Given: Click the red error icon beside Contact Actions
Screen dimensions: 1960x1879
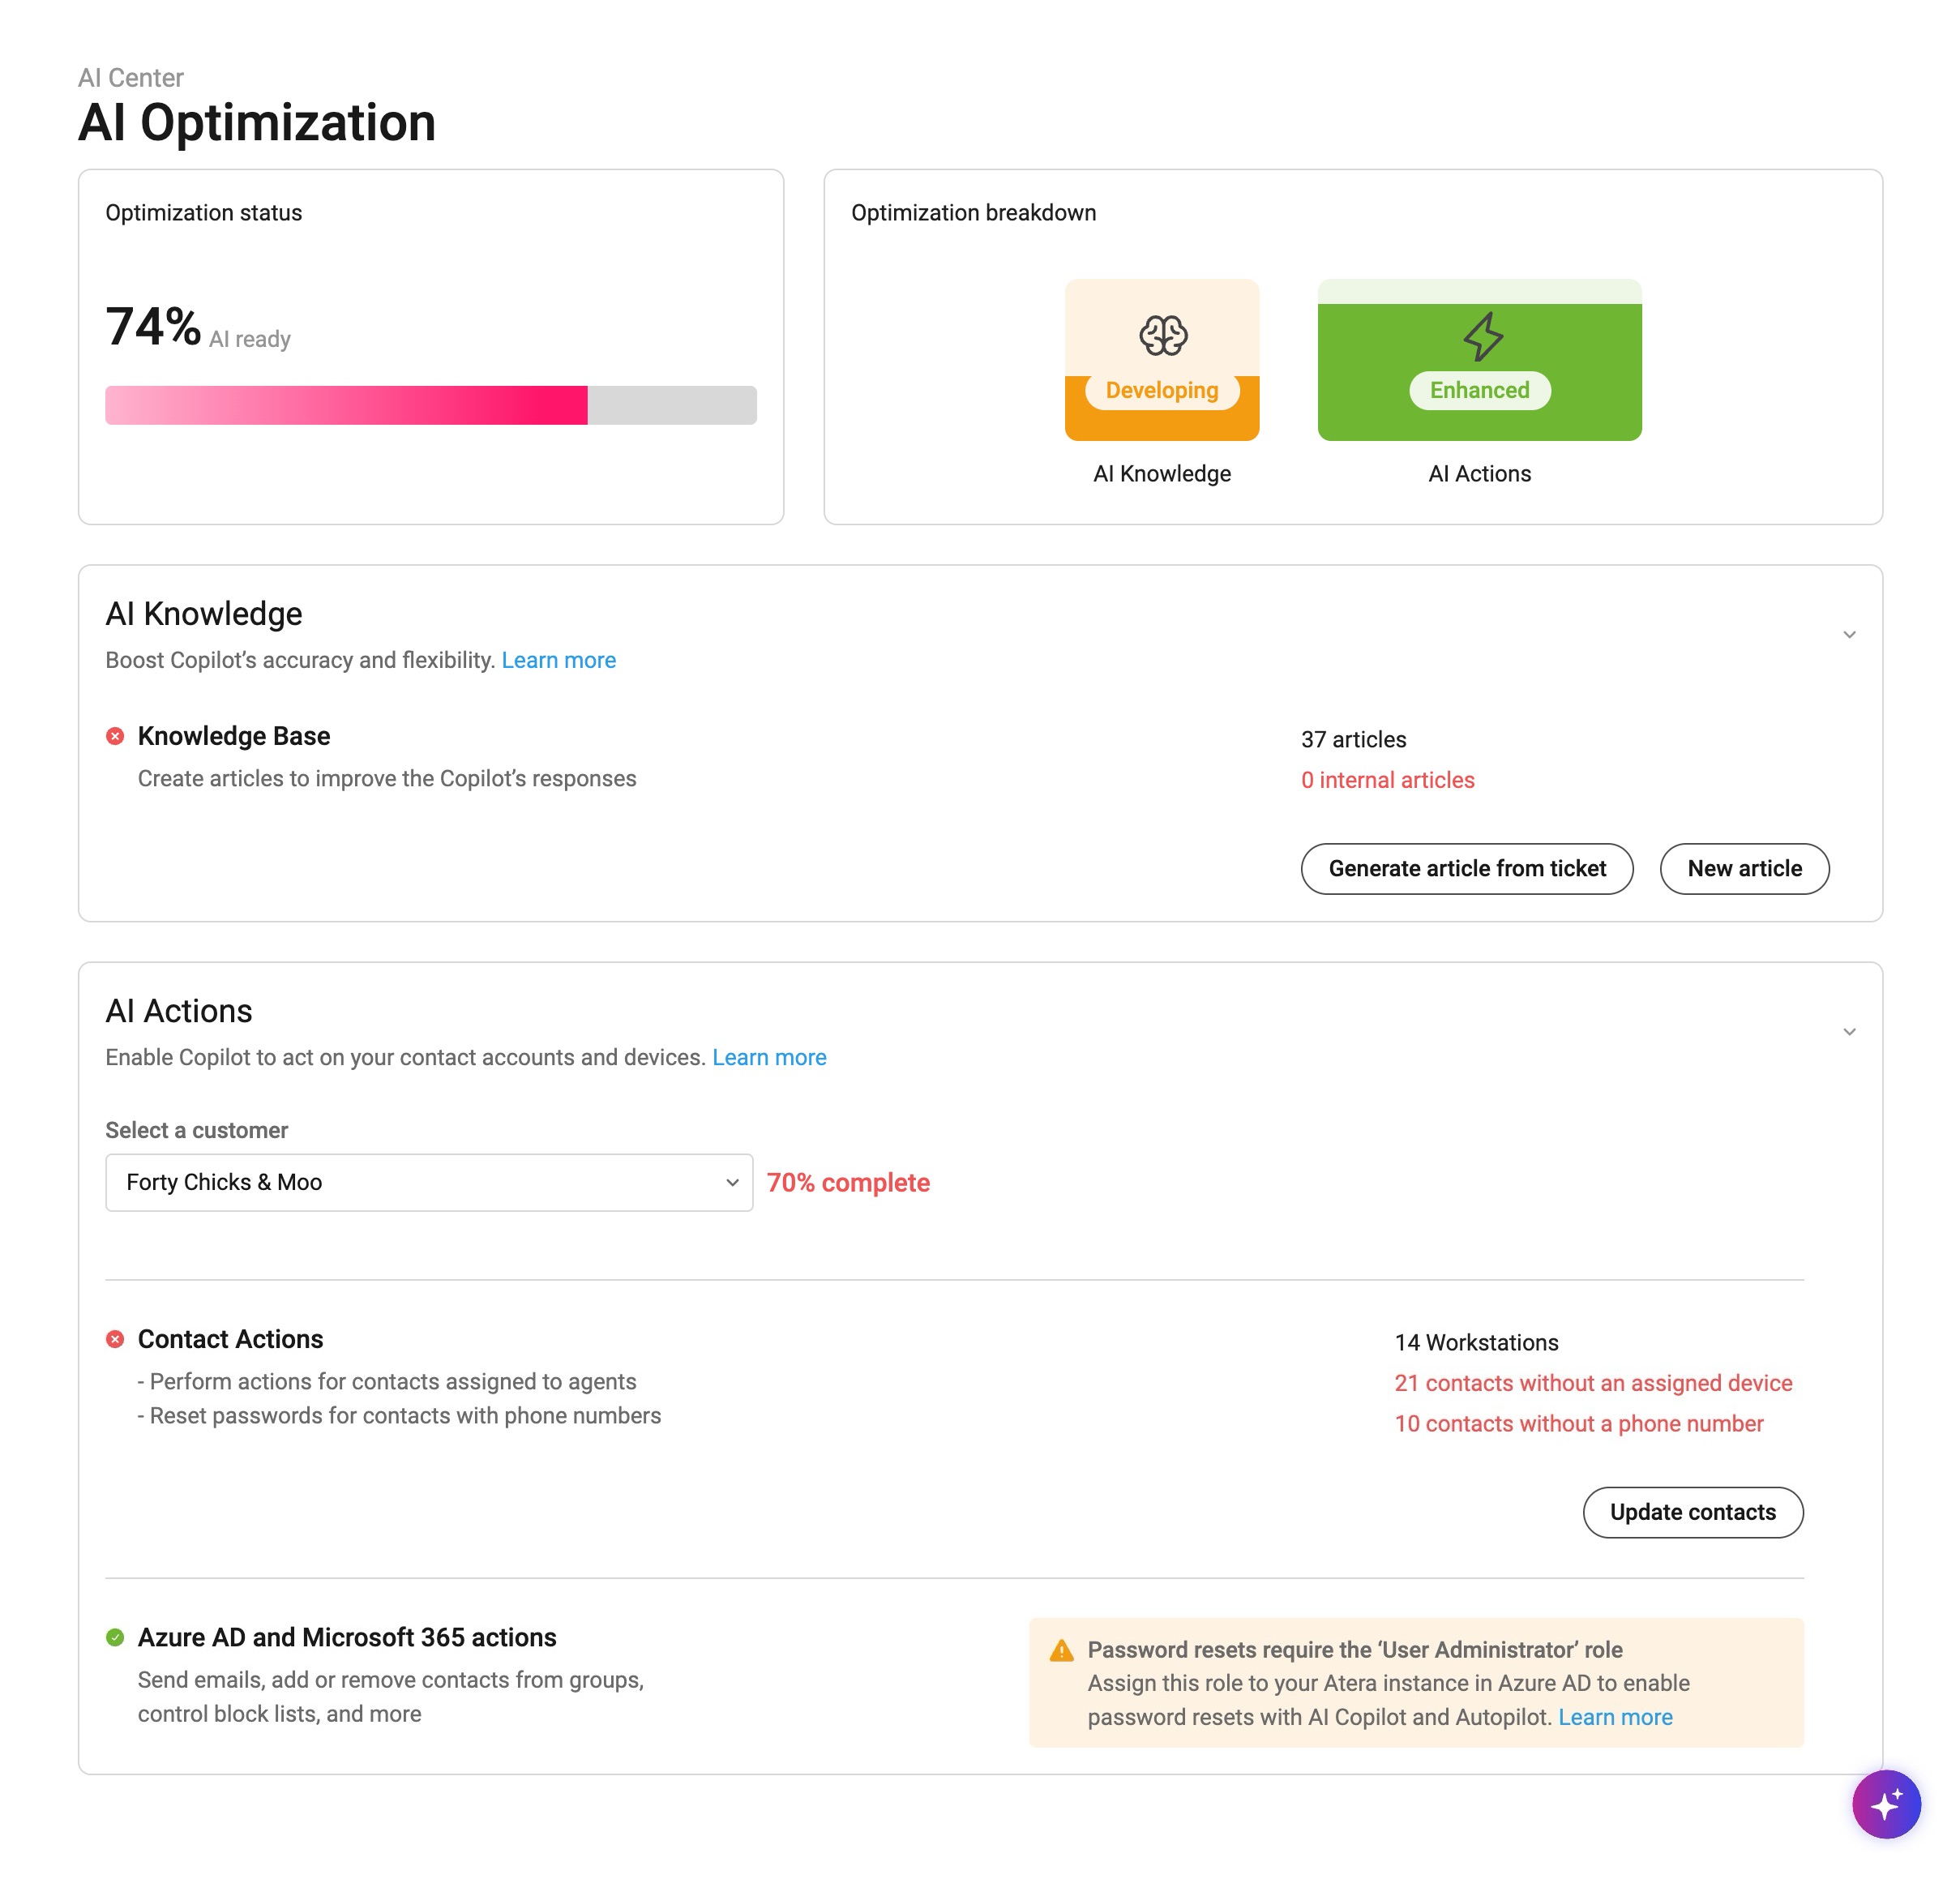Looking at the screenshot, I should click(115, 1339).
